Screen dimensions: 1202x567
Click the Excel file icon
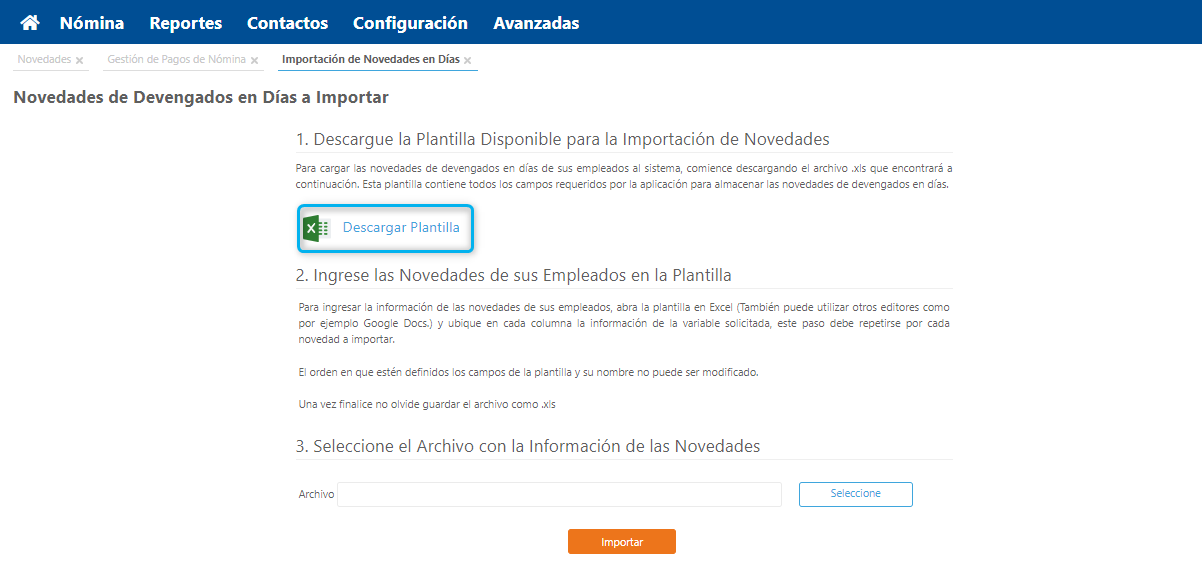[x=316, y=228]
